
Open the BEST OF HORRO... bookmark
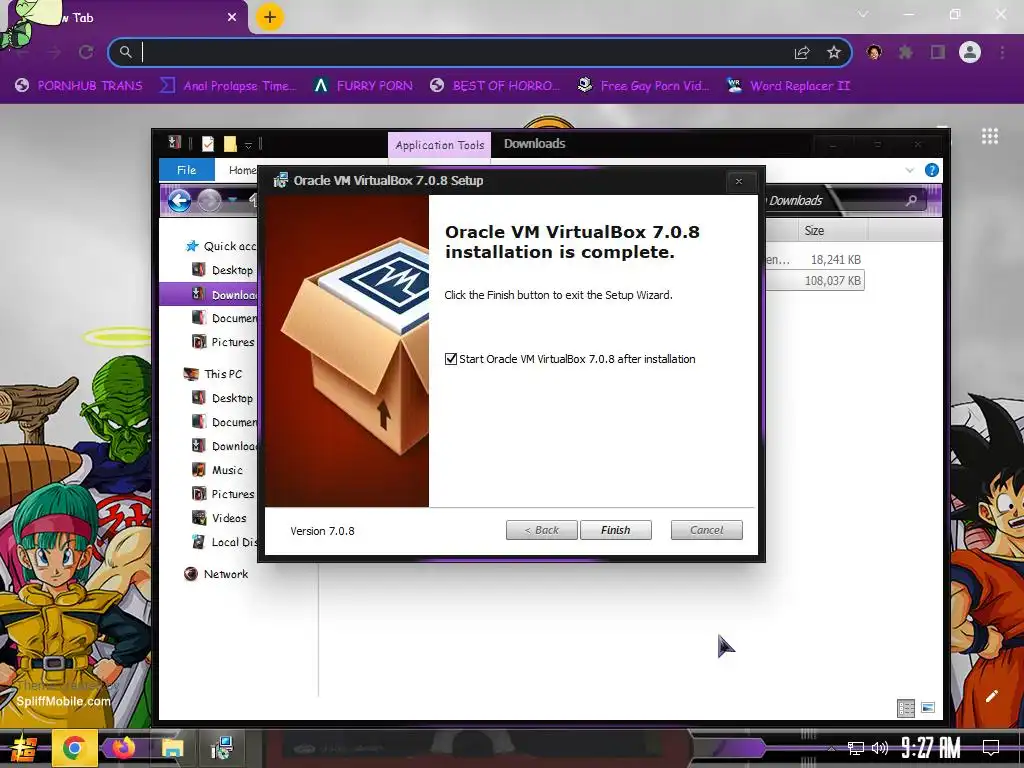(x=494, y=86)
